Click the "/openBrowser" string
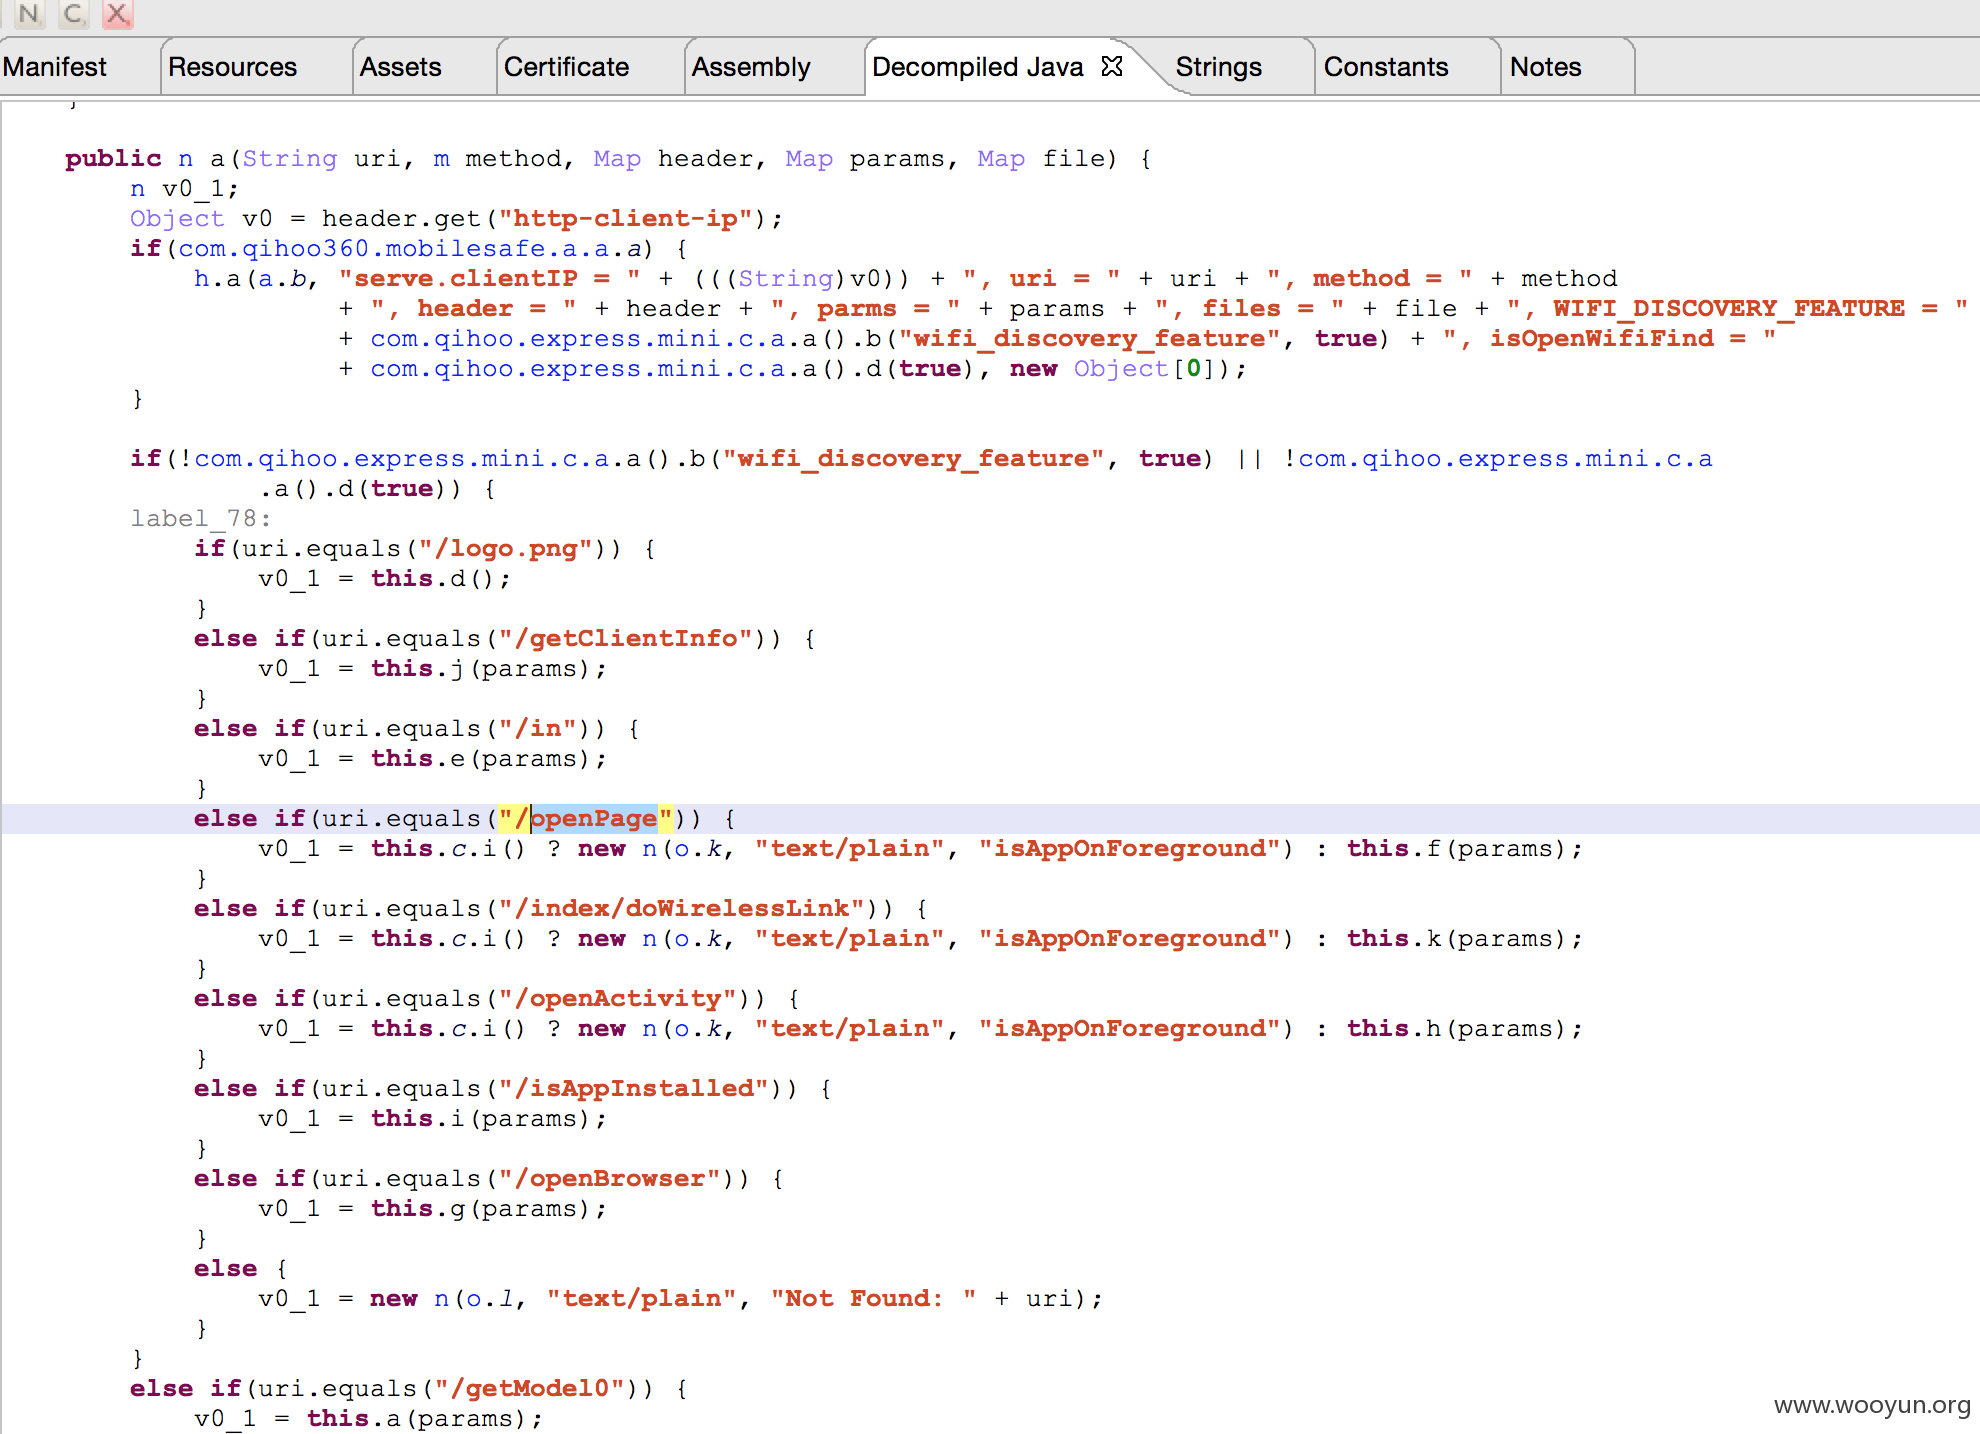The image size is (1980, 1434). click(610, 1179)
